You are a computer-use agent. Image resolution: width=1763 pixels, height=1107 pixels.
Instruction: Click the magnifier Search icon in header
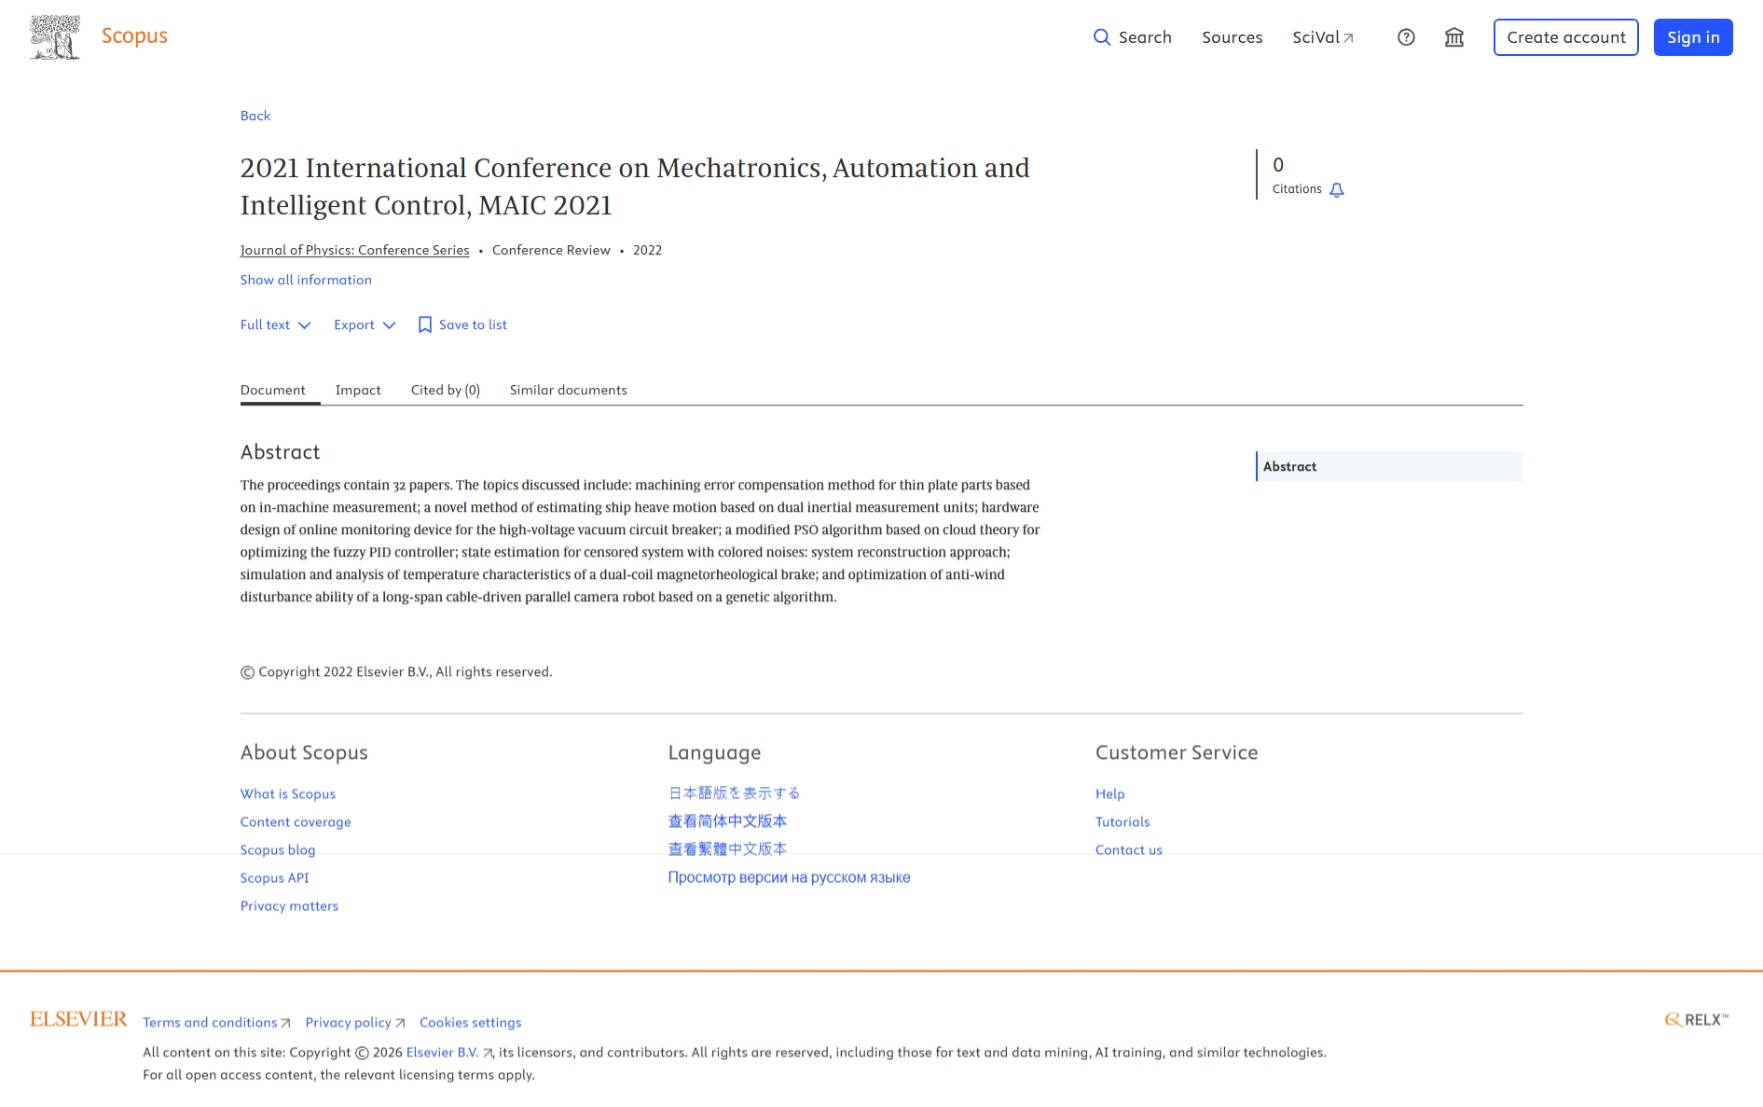pyautogui.click(x=1101, y=37)
